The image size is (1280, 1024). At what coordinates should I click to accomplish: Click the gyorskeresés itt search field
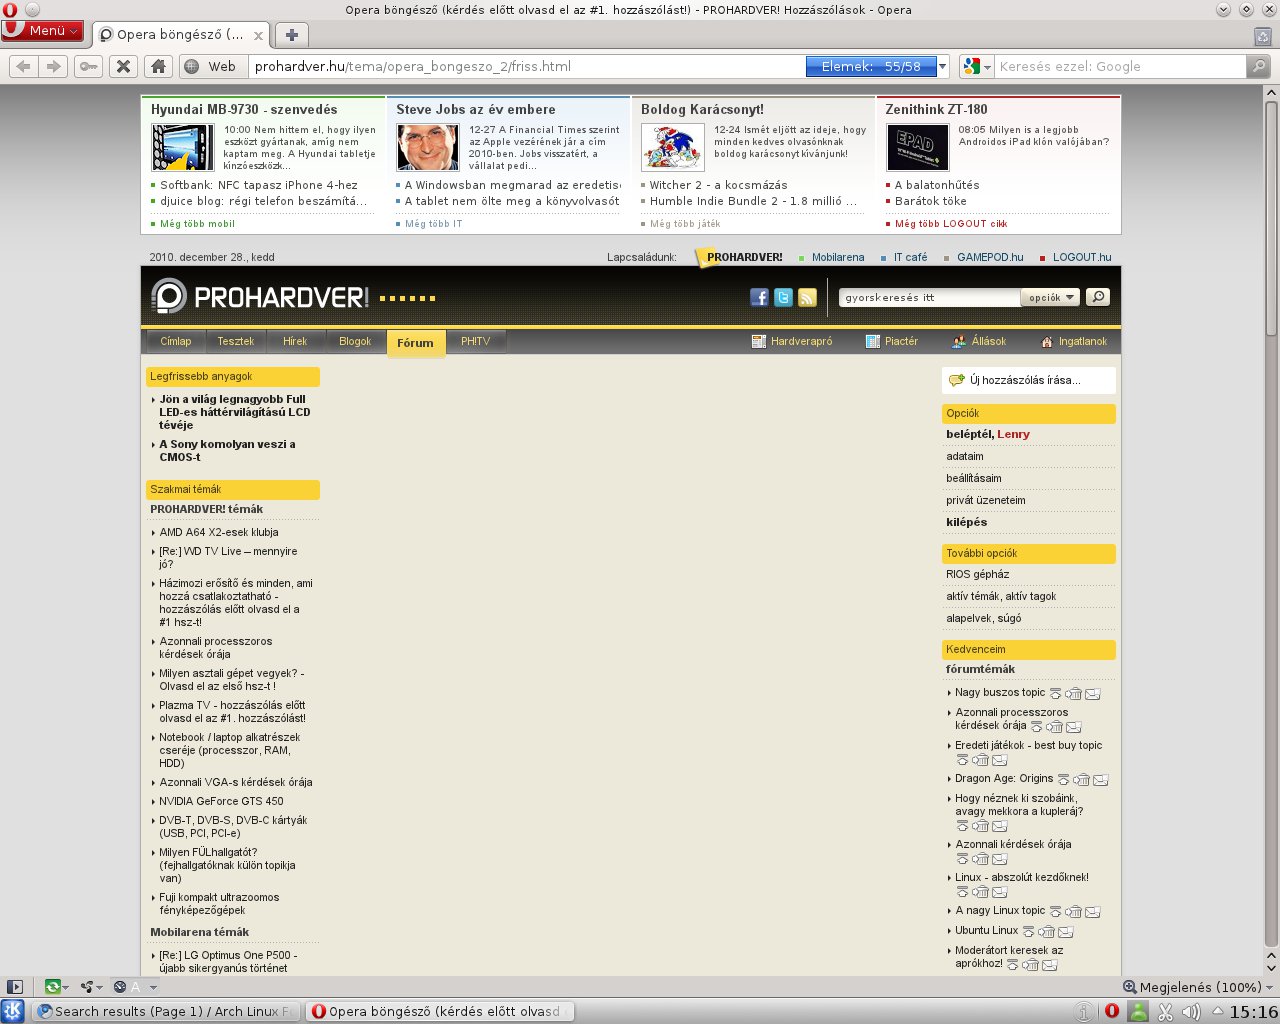[x=930, y=297]
